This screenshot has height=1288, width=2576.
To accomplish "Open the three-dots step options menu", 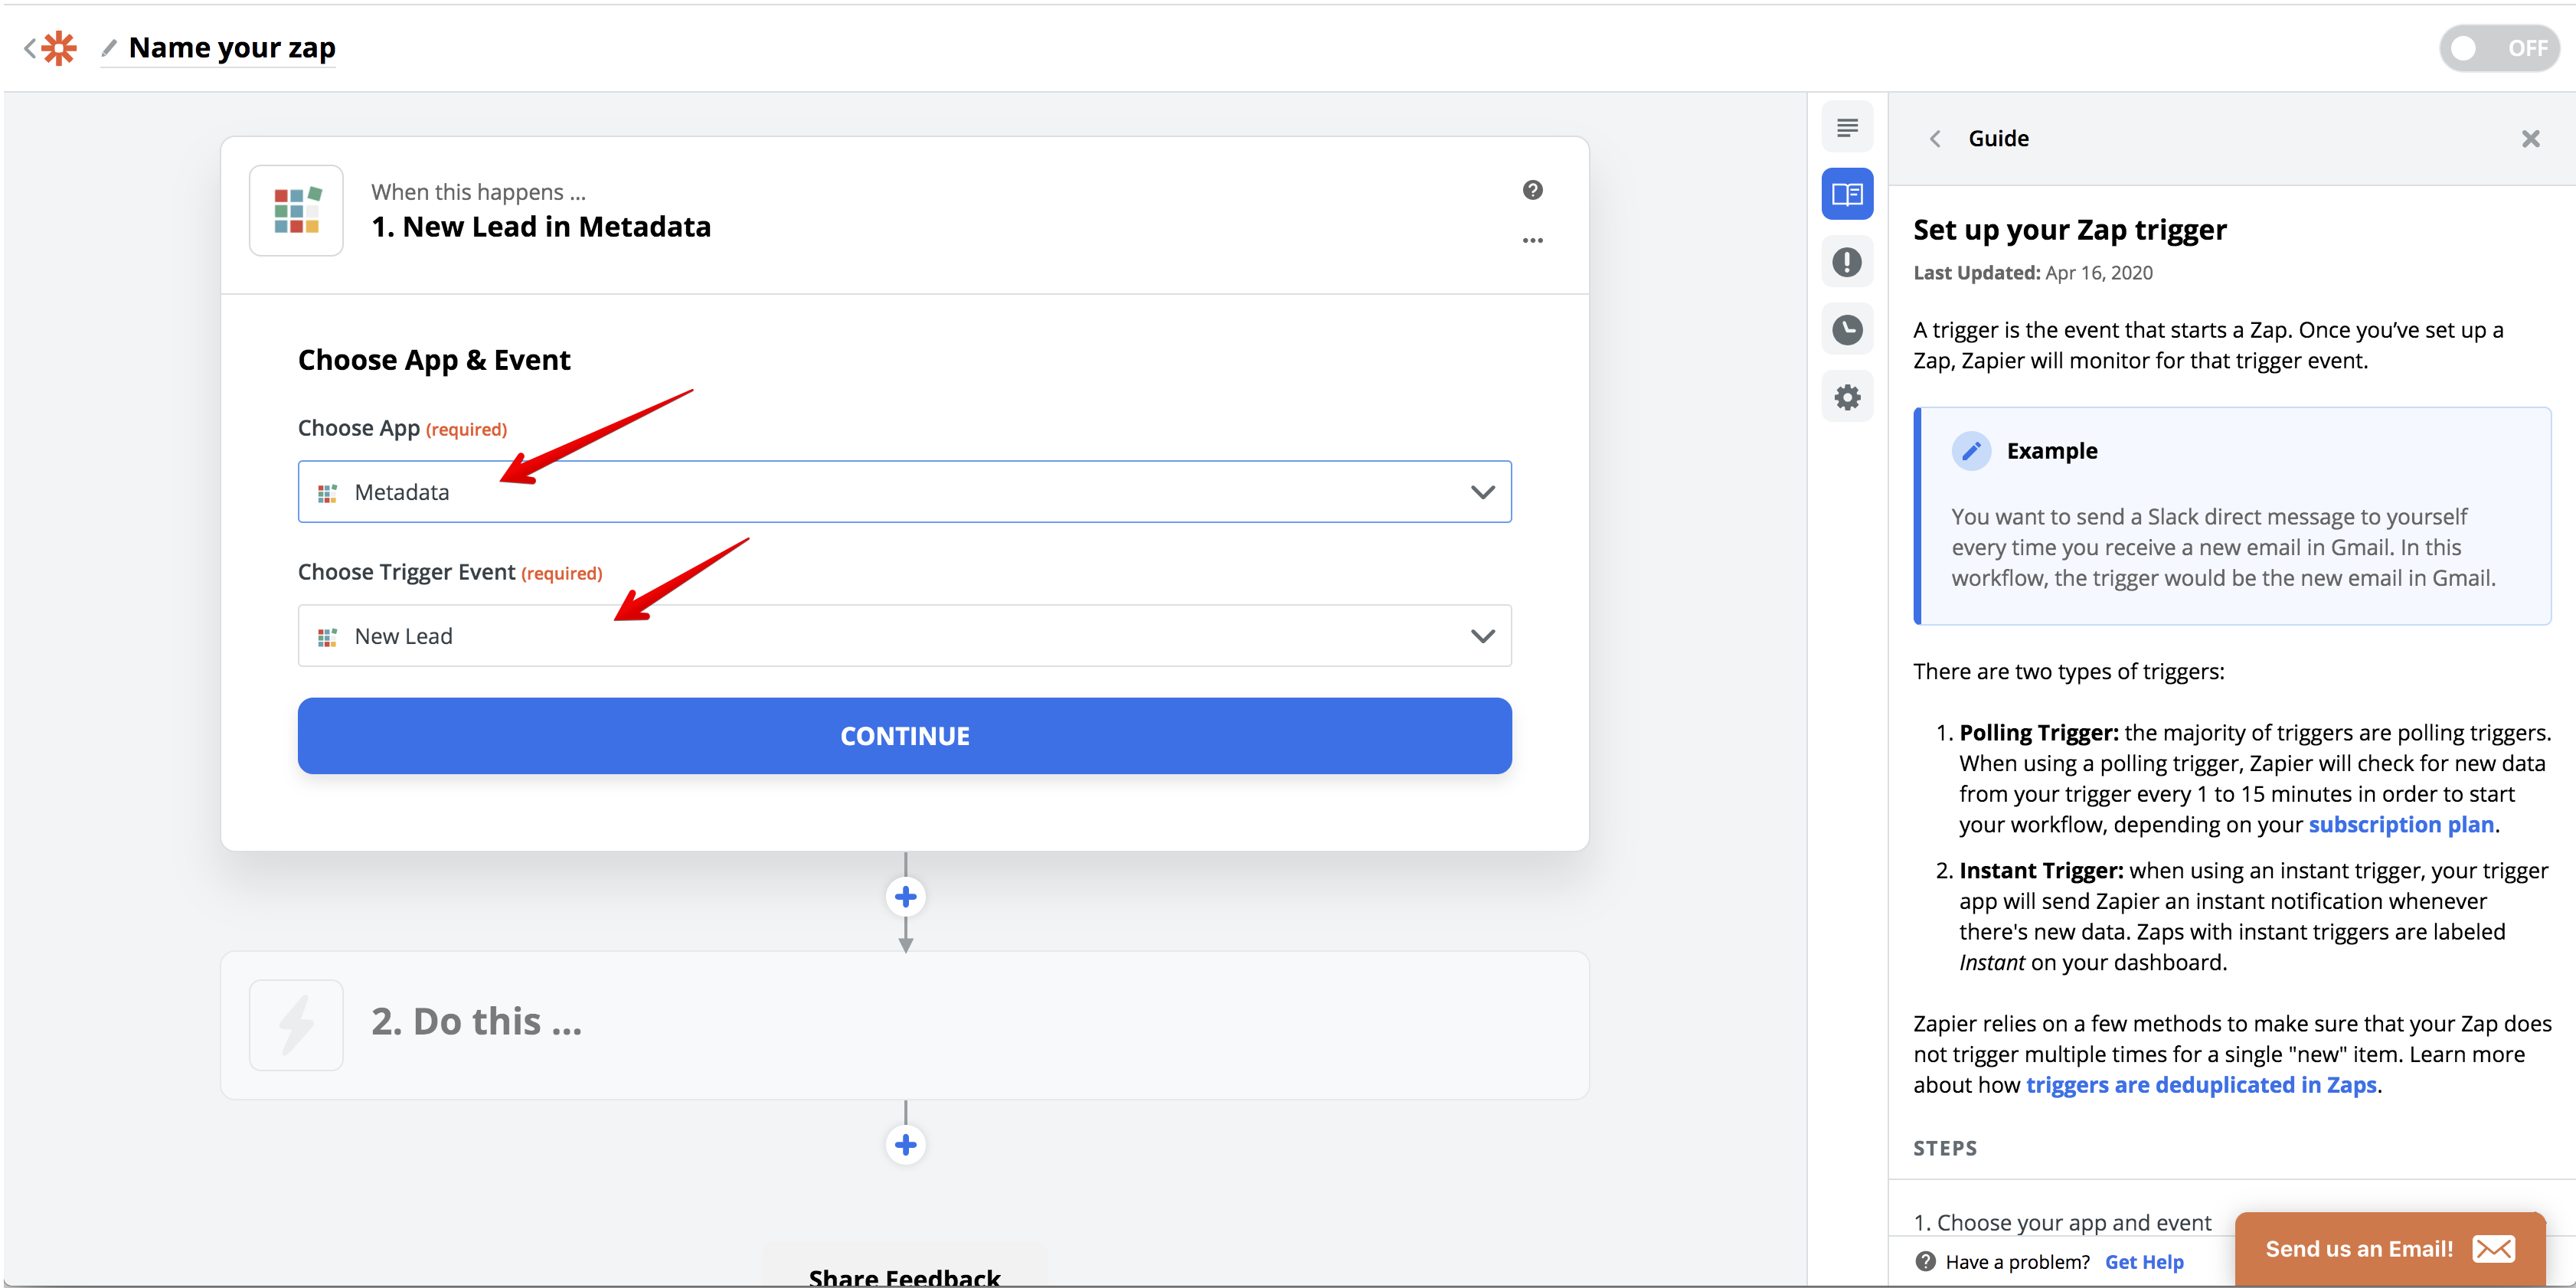I will click(1532, 240).
